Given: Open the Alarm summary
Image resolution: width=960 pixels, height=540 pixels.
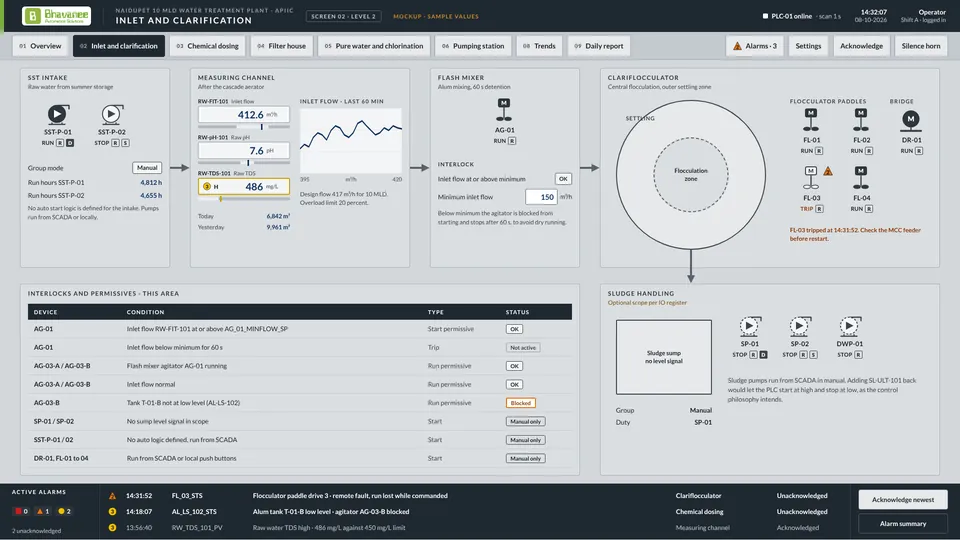Looking at the screenshot, I should coord(902,523).
